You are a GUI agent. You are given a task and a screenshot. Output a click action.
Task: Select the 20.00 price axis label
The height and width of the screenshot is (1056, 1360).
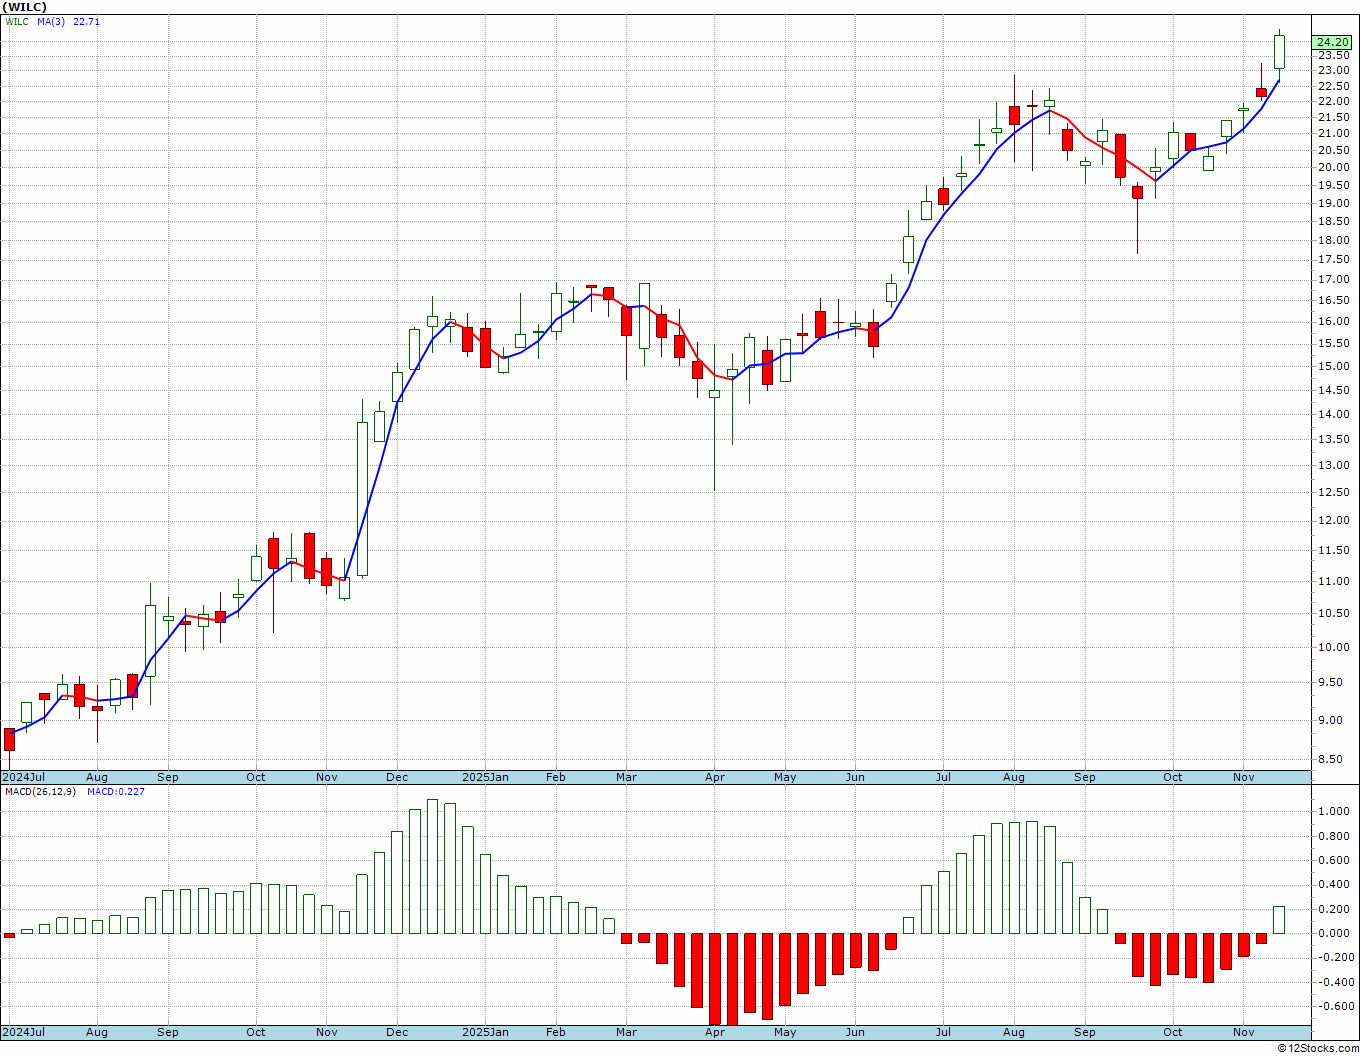pyautogui.click(x=1332, y=167)
